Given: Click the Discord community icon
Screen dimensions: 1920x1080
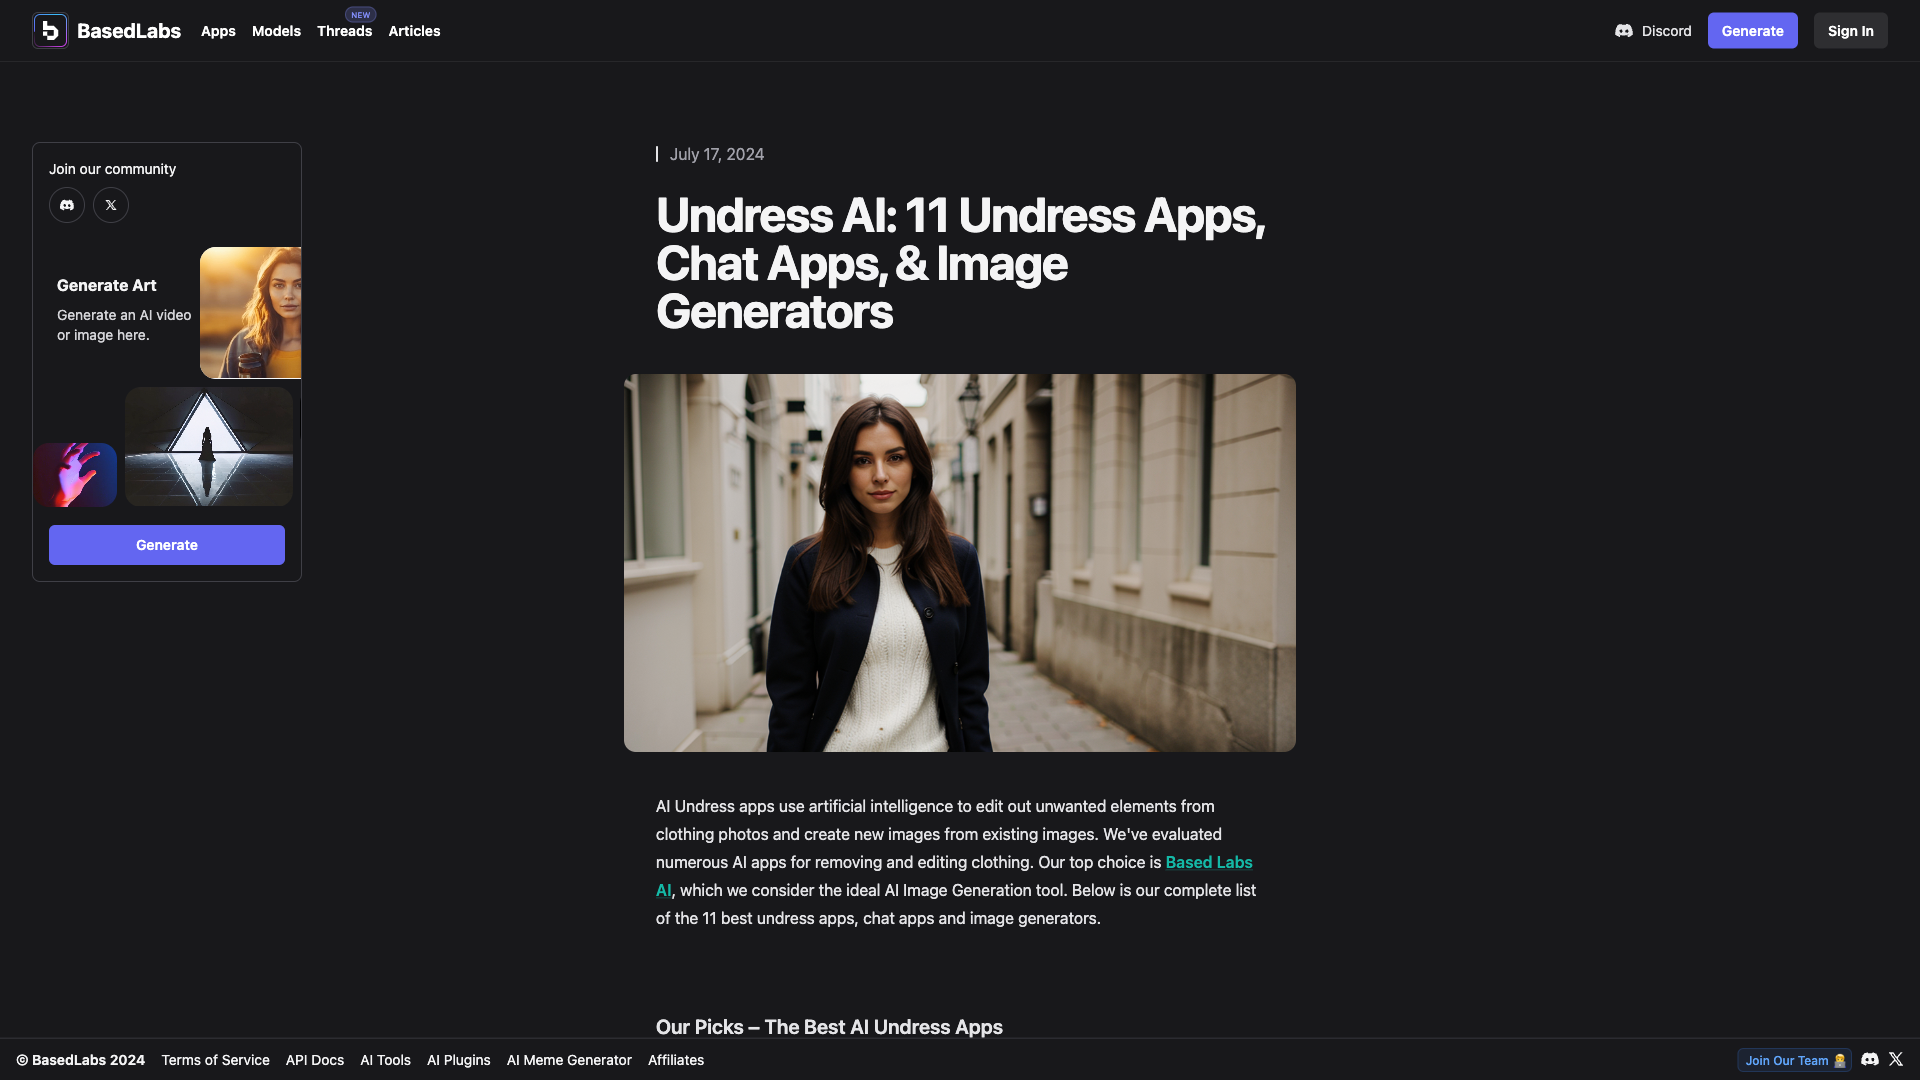Looking at the screenshot, I should [x=66, y=204].
